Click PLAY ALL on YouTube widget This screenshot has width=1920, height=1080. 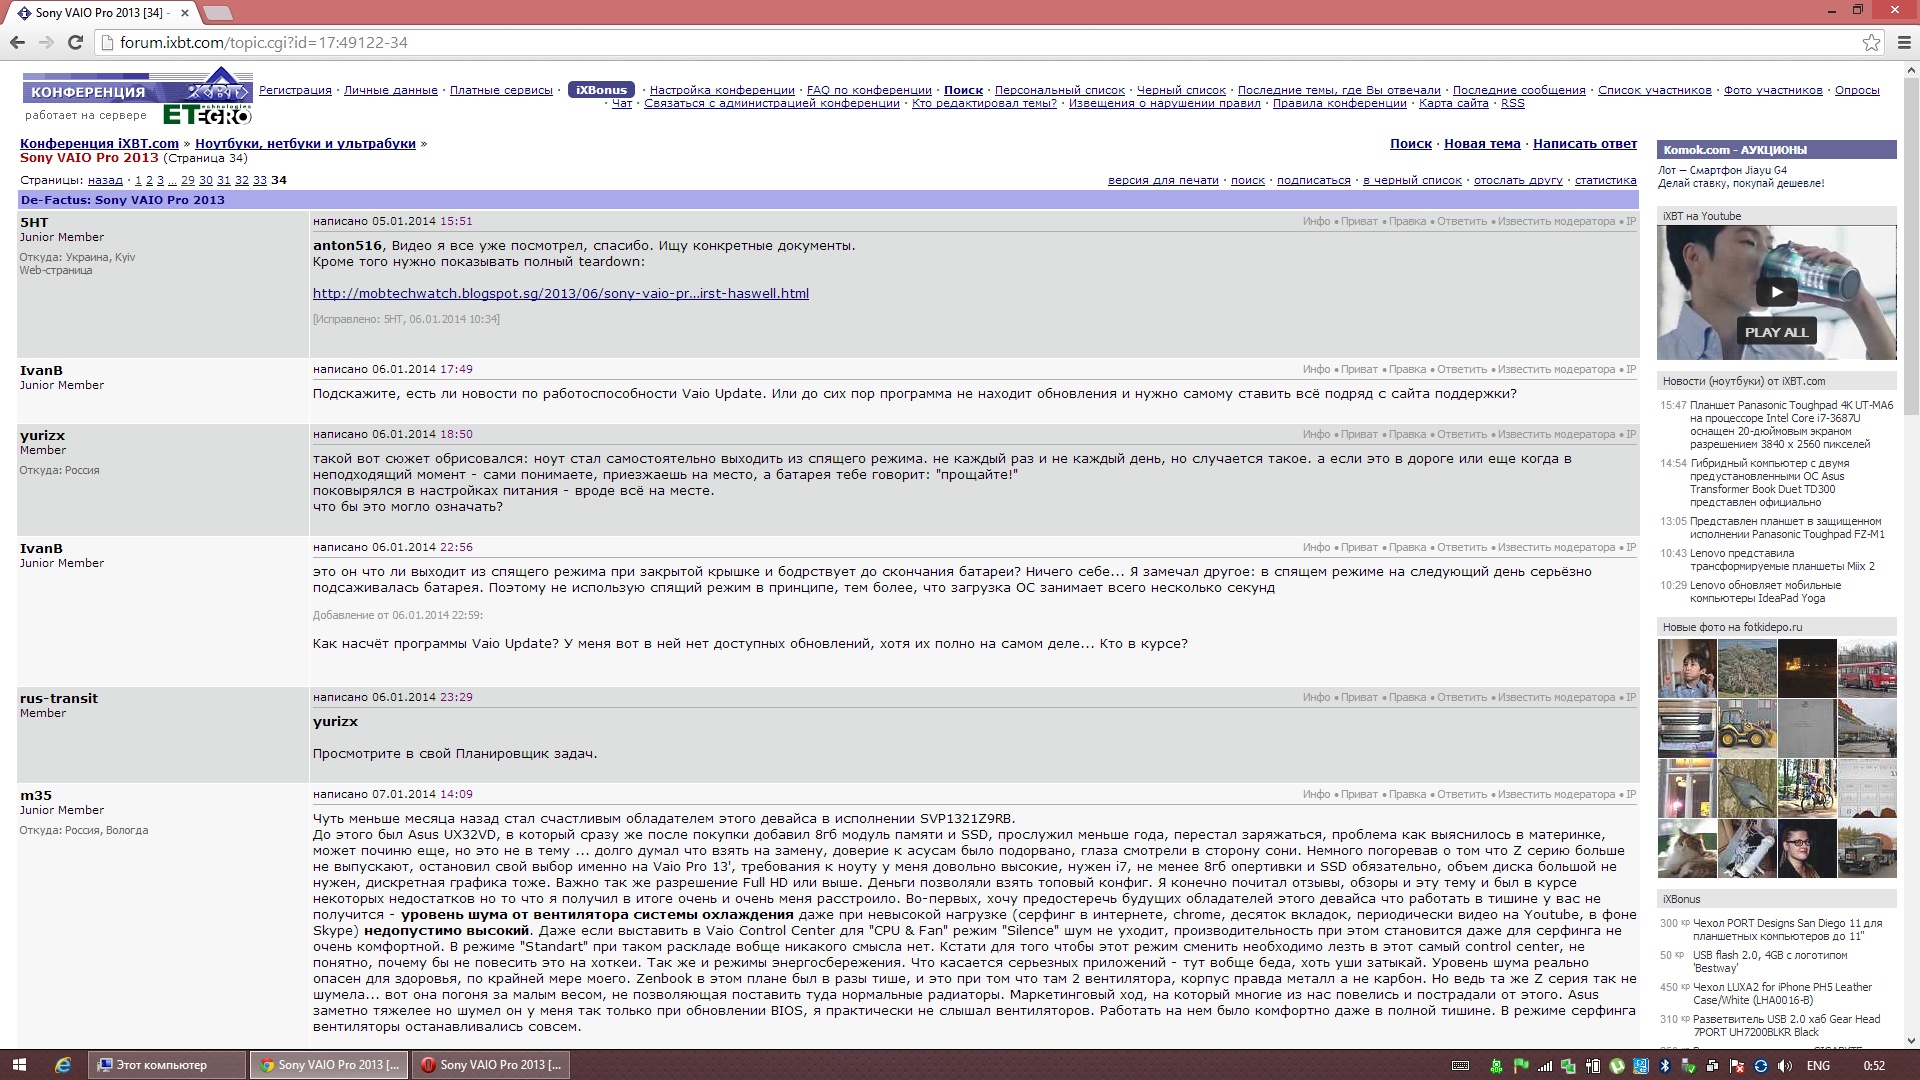coord(1776,332)
